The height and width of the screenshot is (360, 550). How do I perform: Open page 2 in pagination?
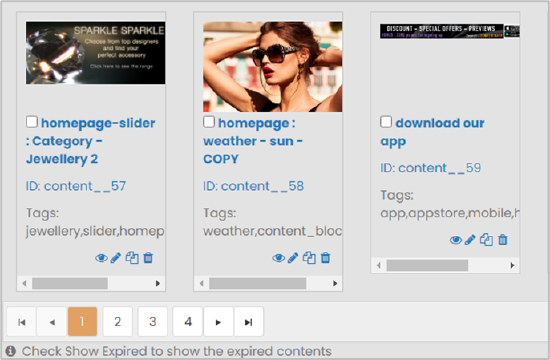point(118,322)
